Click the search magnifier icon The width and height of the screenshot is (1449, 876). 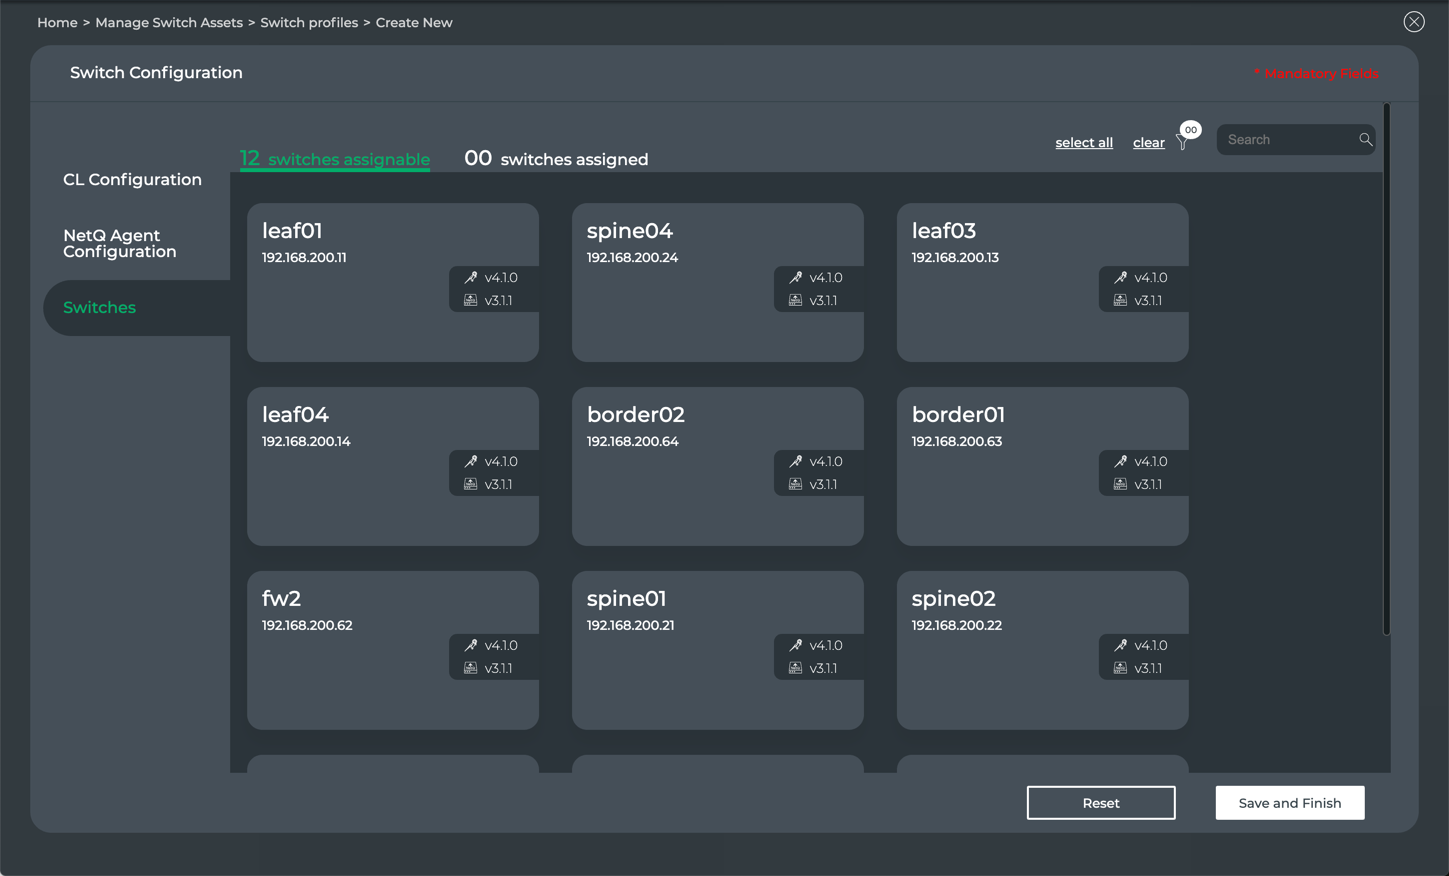pyautogui.click(x=1365, y=140)
